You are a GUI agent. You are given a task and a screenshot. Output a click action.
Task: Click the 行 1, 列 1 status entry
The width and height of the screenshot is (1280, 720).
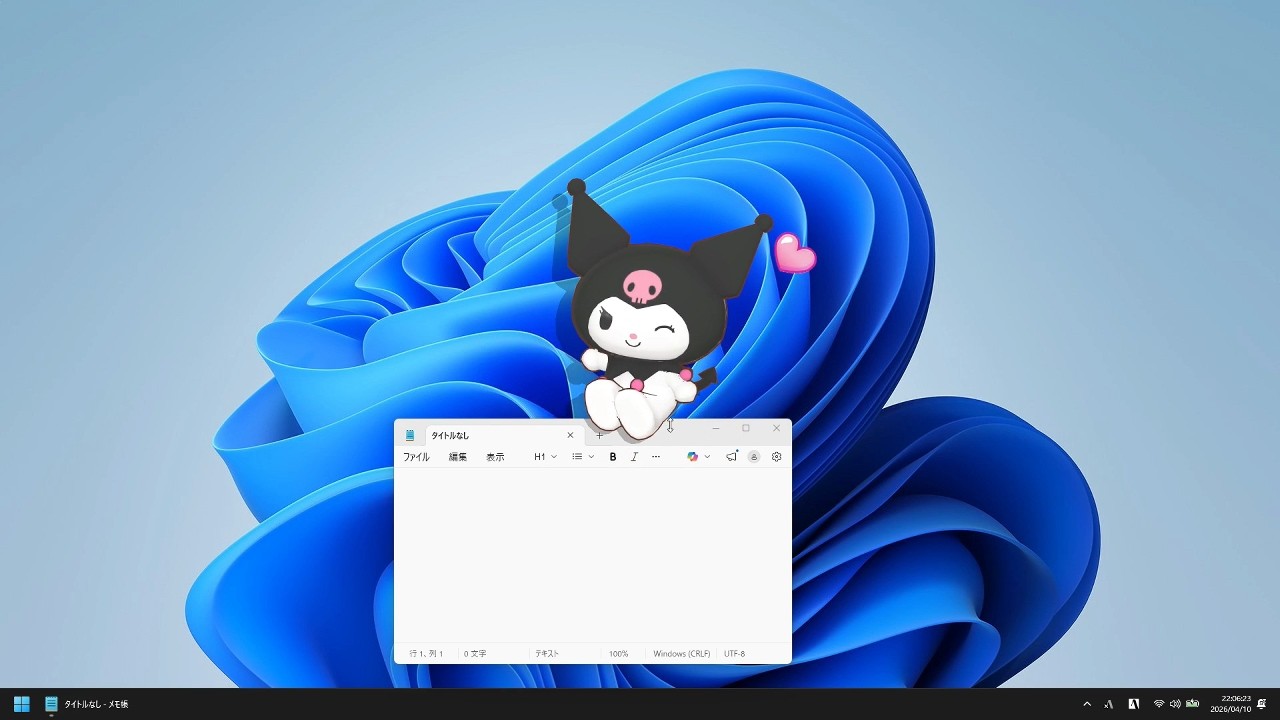click(426, 654)
